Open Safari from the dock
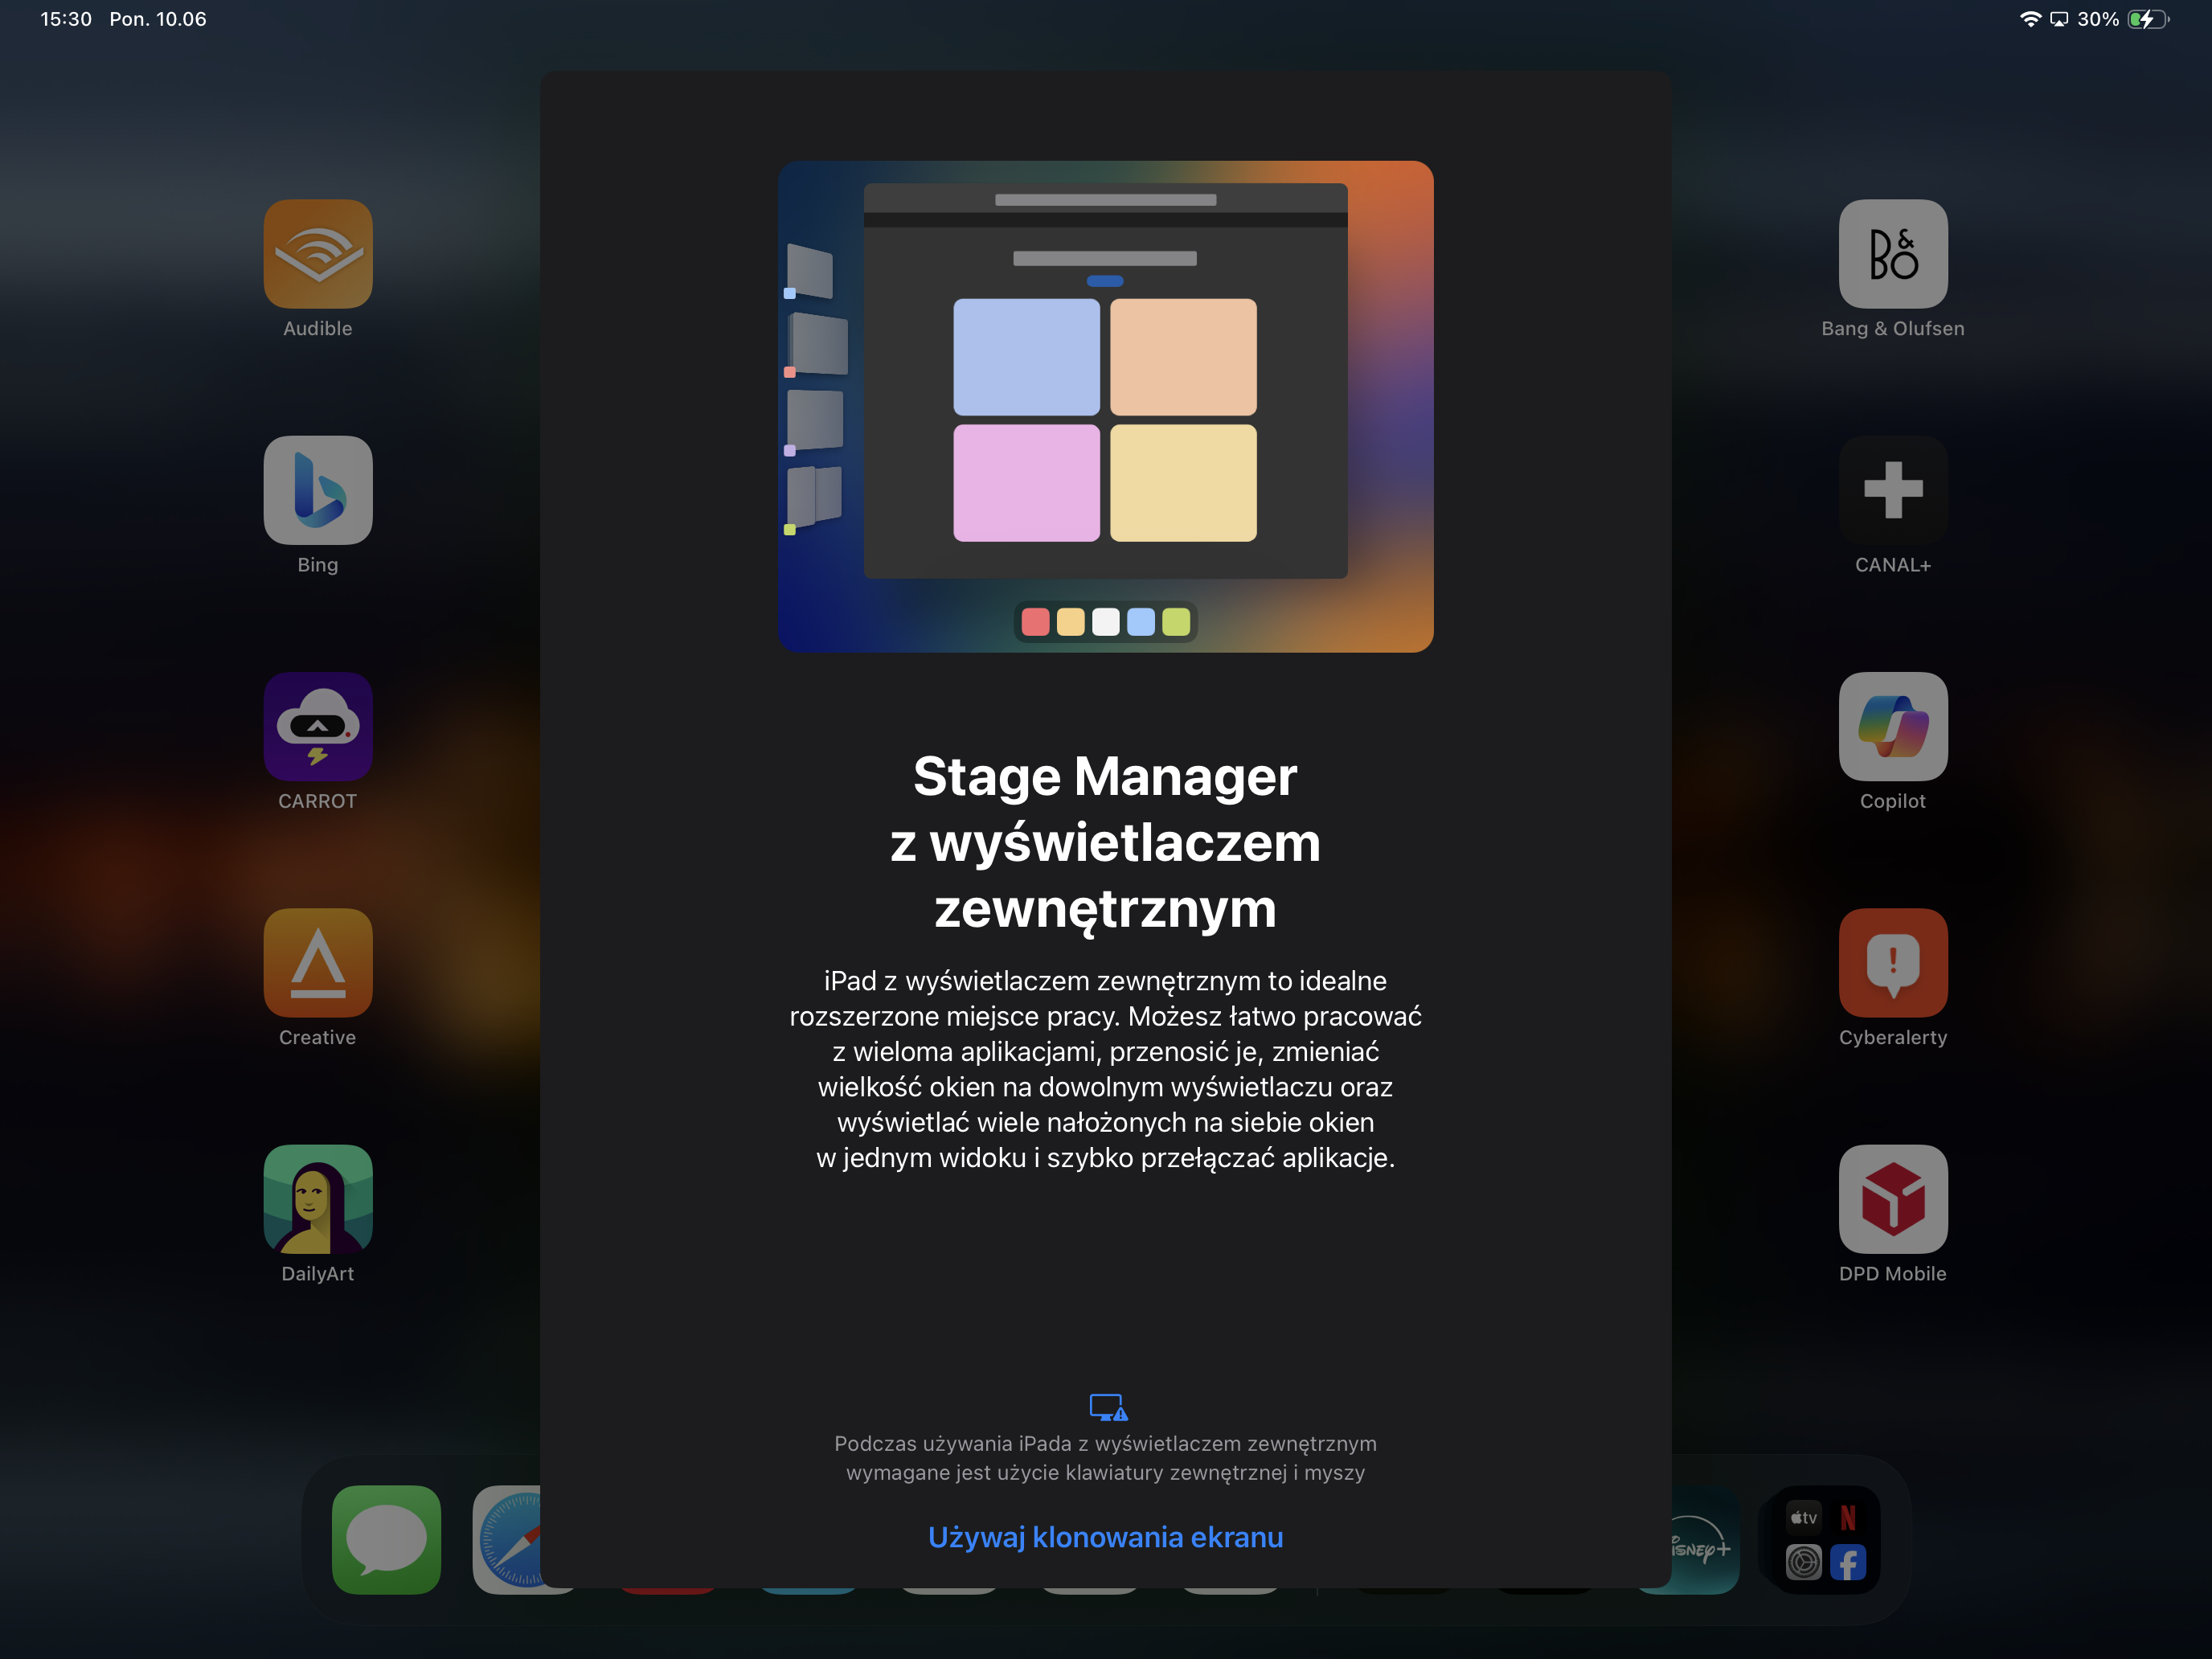This screenshot has width=2212, height=1659. [x=508, y=1539]
